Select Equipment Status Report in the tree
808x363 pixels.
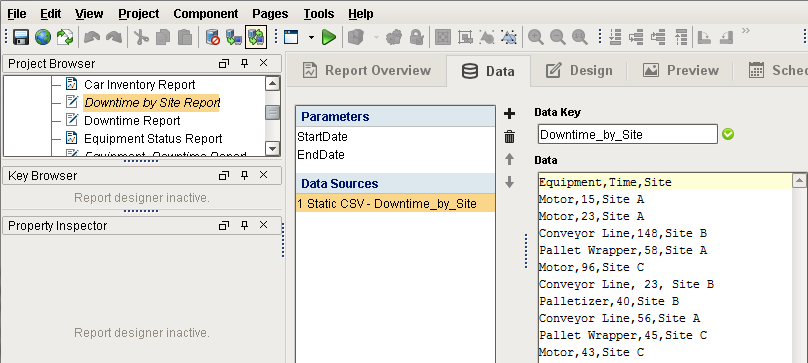(x=153, y=139)
